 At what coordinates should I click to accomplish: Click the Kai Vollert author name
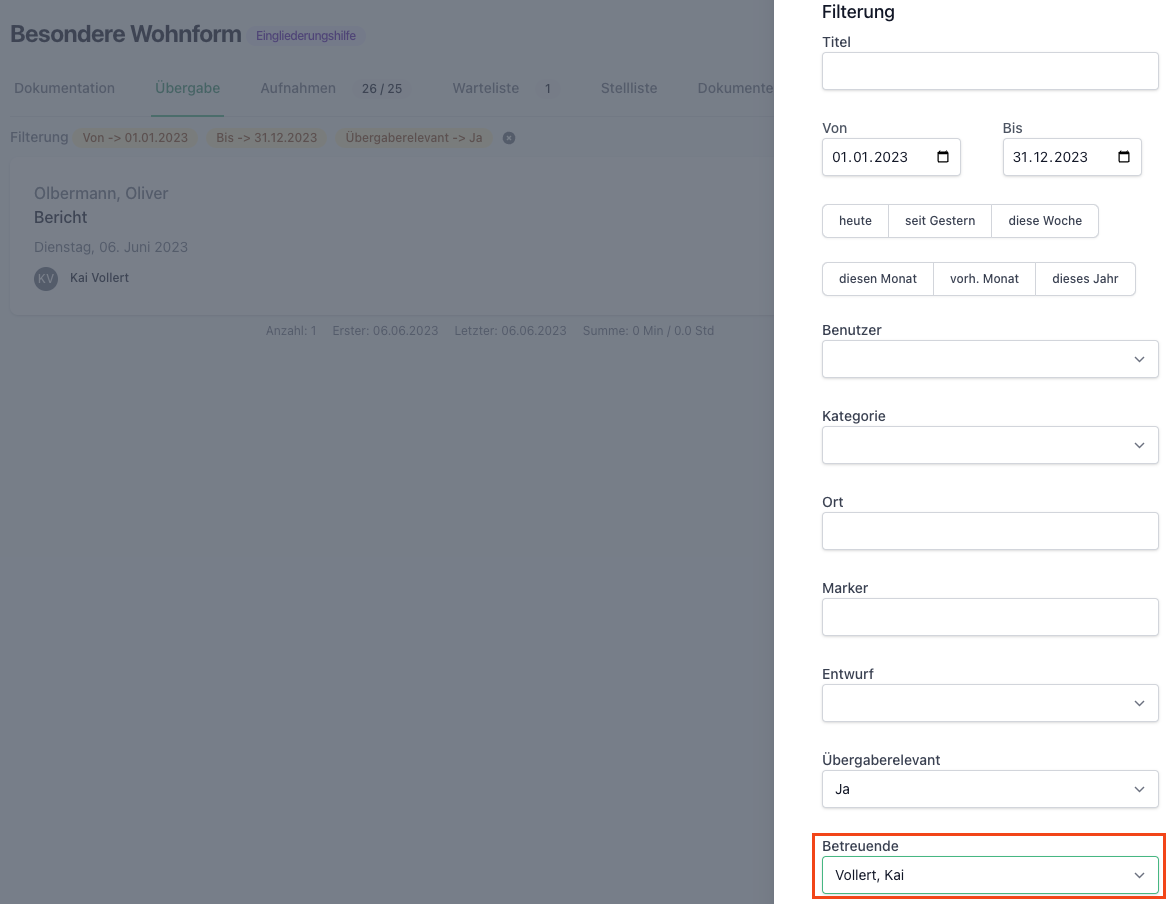coord(99,278)
